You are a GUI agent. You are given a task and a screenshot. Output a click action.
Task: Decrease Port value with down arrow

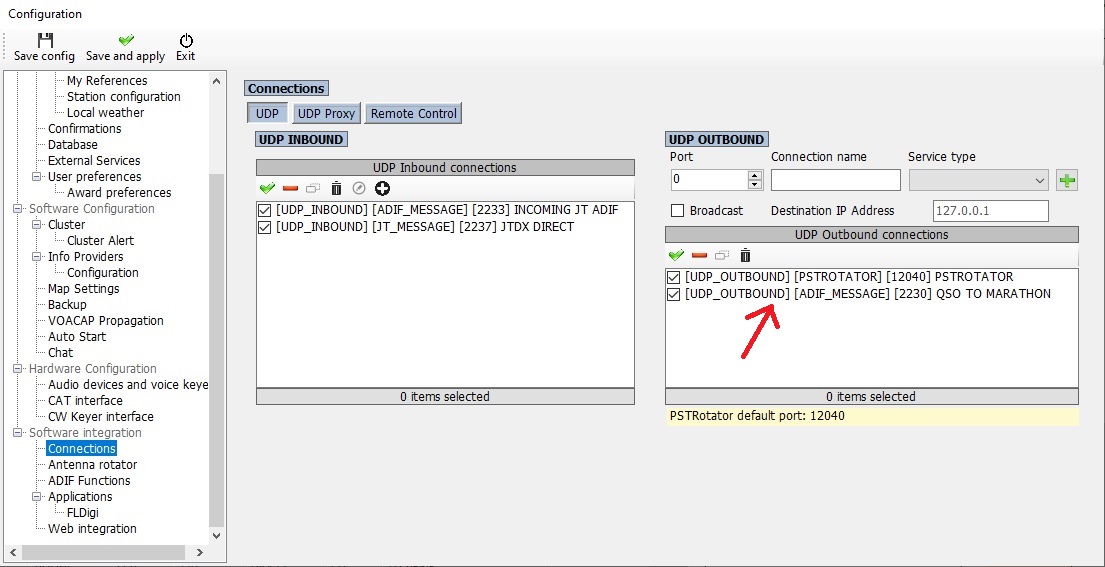click(755, 185)
